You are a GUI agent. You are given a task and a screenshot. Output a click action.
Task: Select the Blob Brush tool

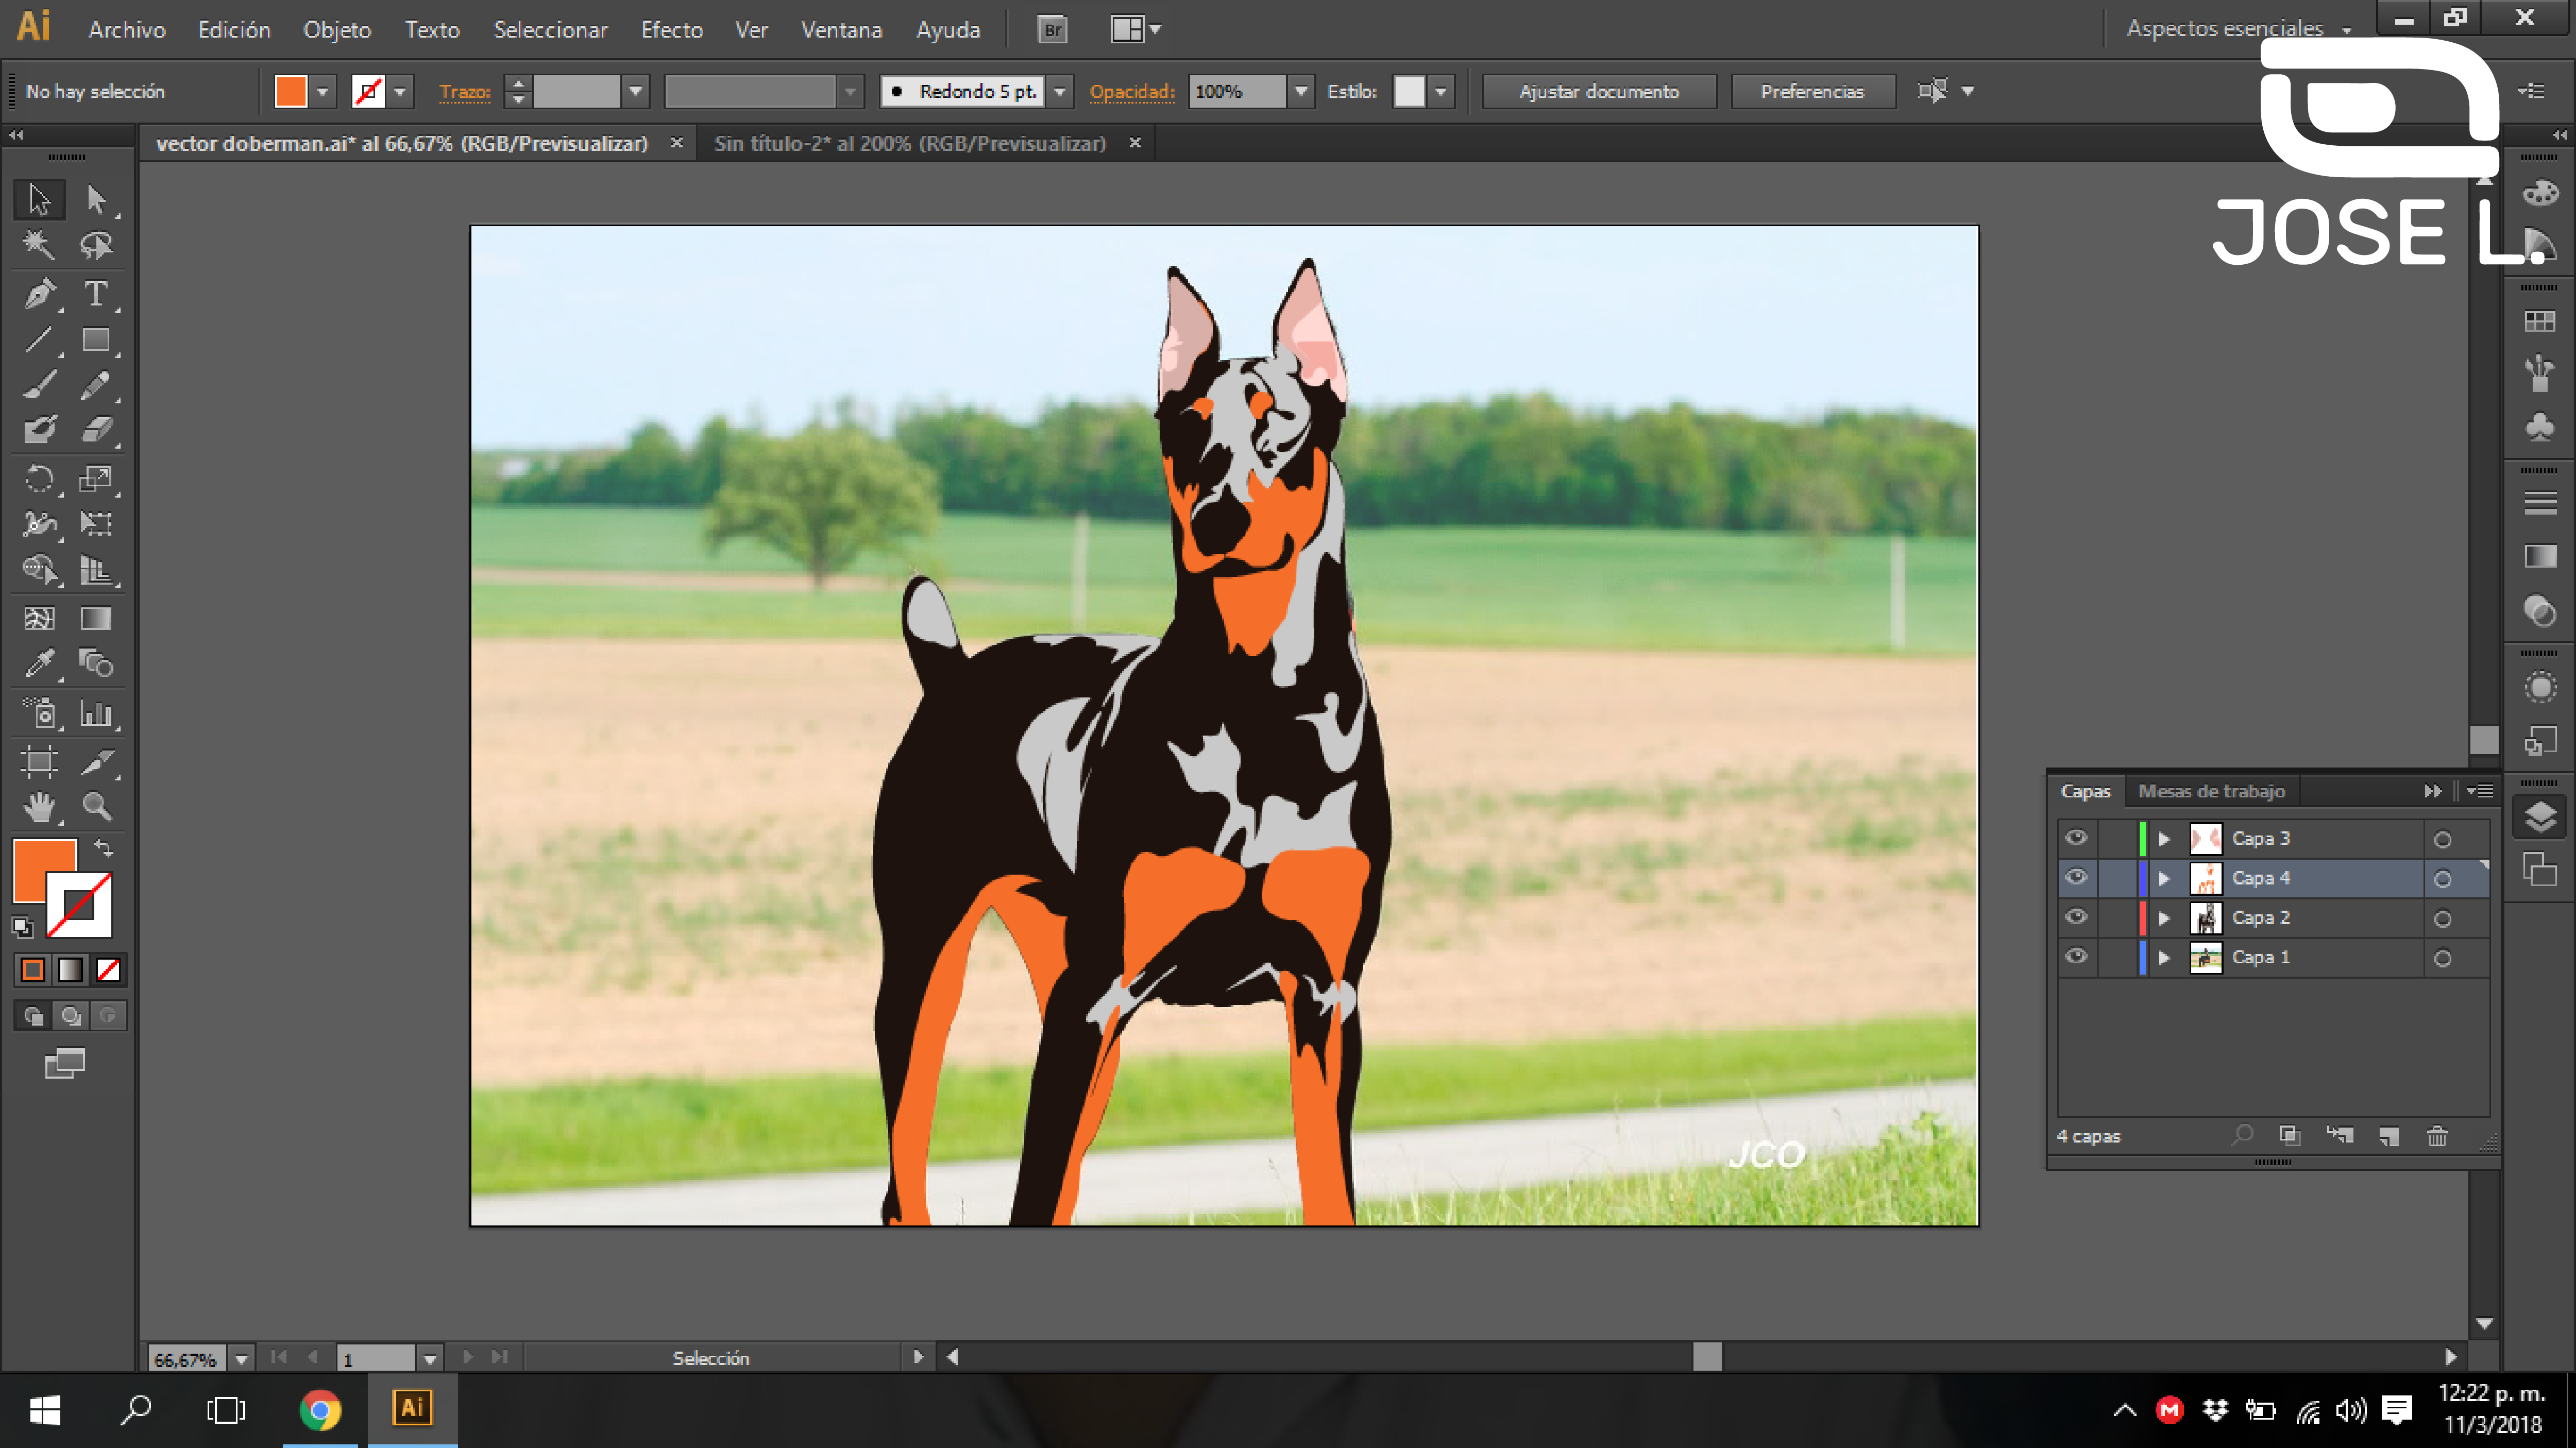39,430
